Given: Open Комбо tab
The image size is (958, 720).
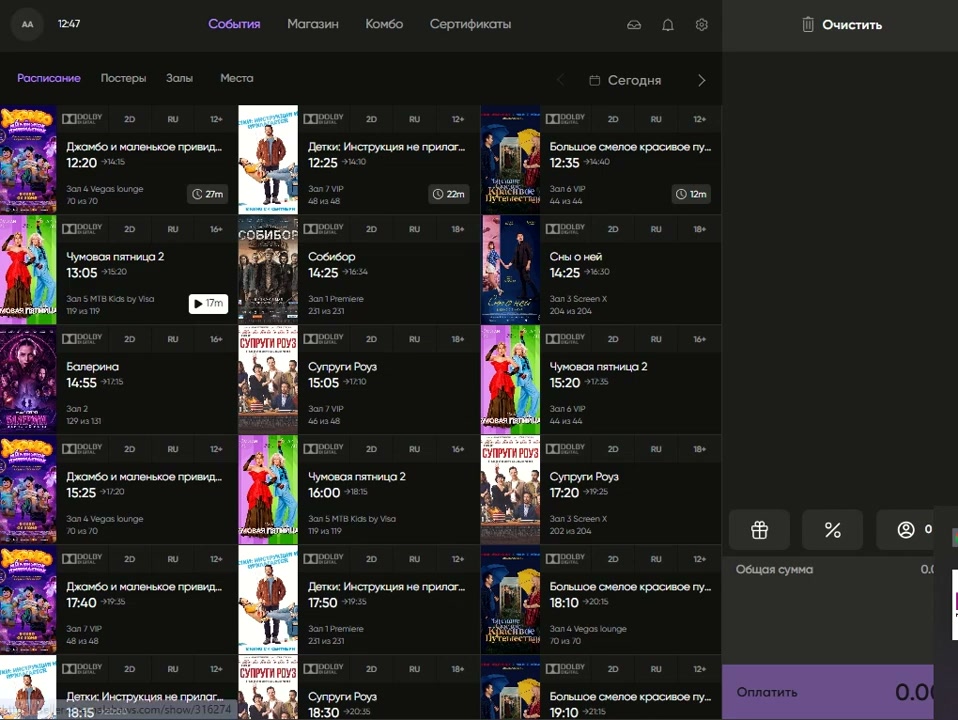Looking at the screenshot, I should (384, 24).
